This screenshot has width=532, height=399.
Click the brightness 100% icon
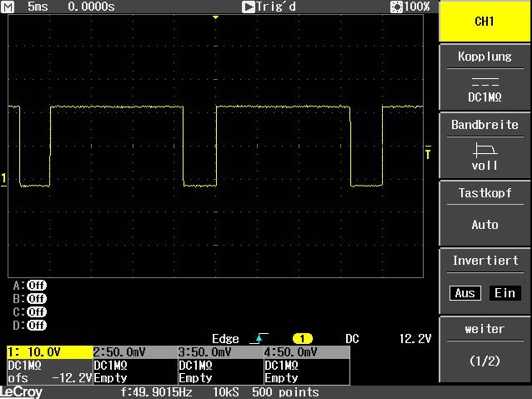coord(396,7)
